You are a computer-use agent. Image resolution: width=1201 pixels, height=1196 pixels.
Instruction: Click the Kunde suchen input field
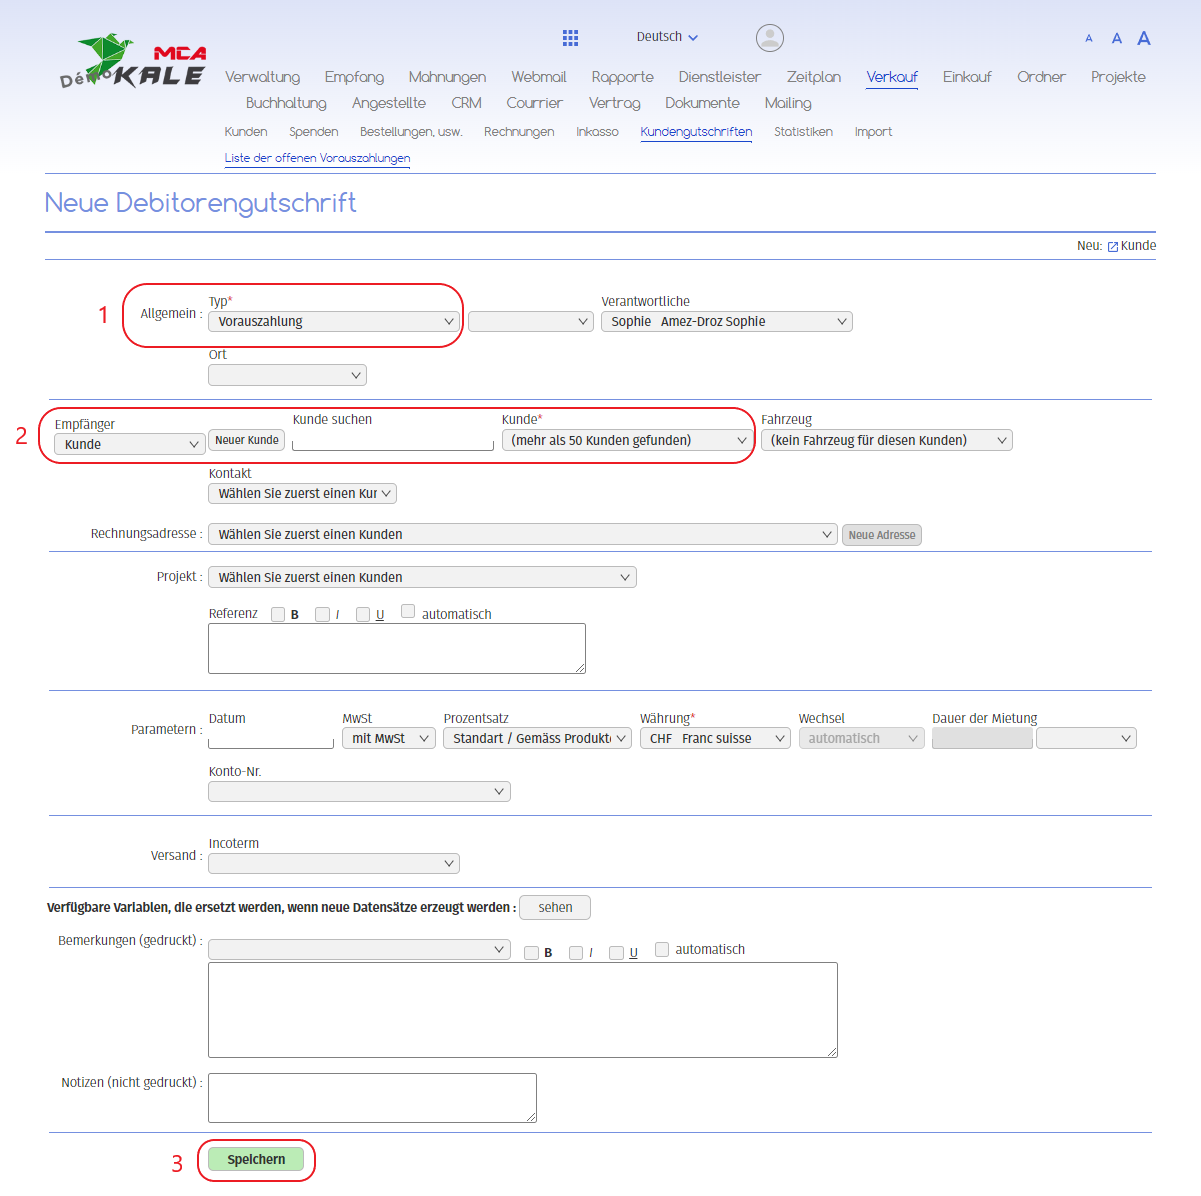pyautogui.click(x=393, y=440)
